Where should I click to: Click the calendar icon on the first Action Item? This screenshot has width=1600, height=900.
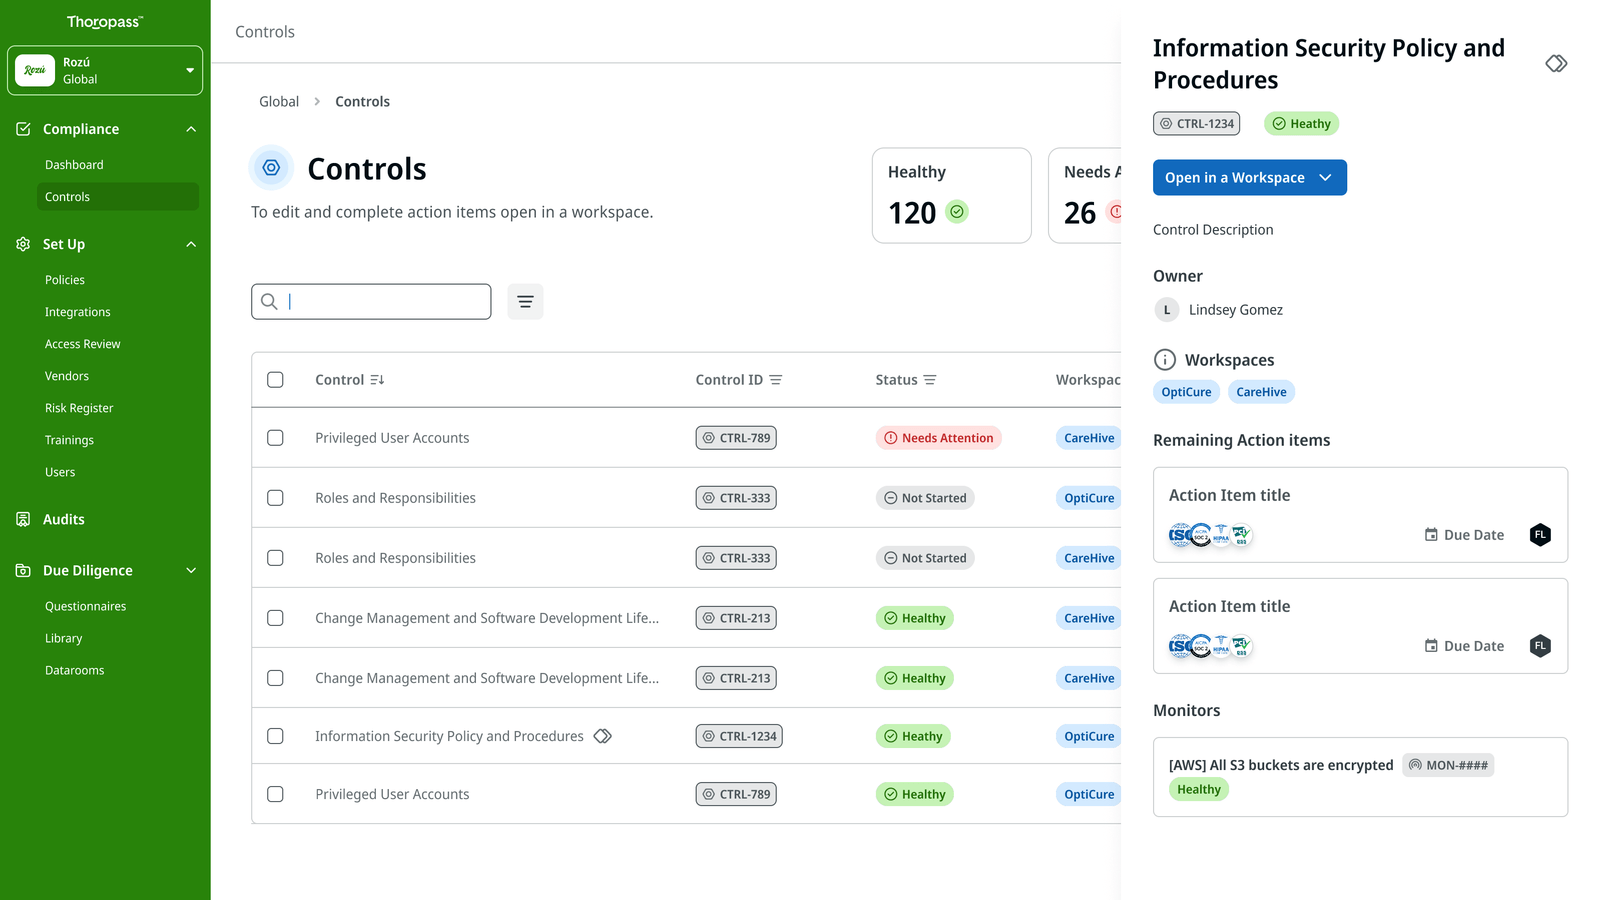[x=1430, y=535]
